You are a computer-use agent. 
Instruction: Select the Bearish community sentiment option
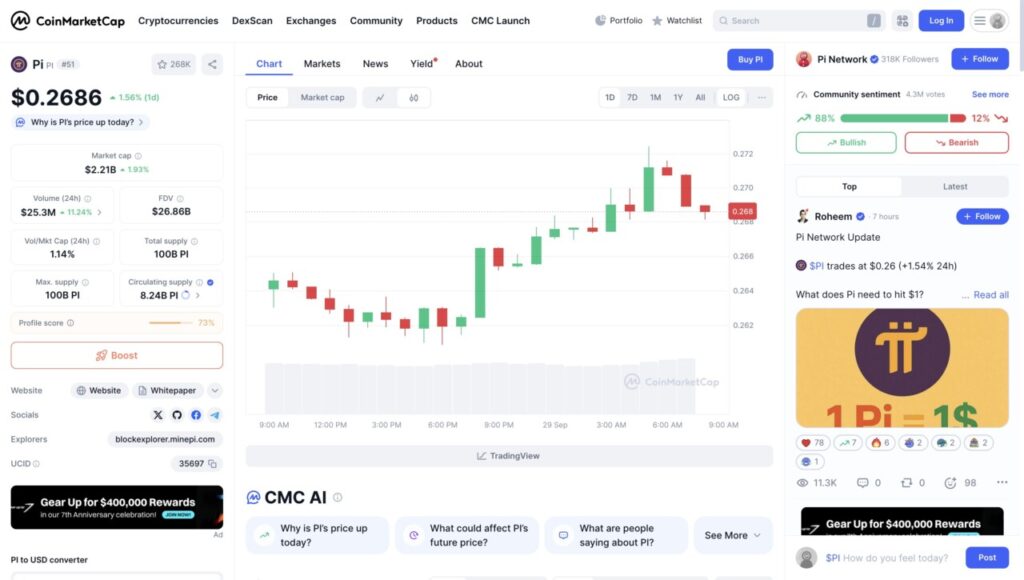[956, 143]
